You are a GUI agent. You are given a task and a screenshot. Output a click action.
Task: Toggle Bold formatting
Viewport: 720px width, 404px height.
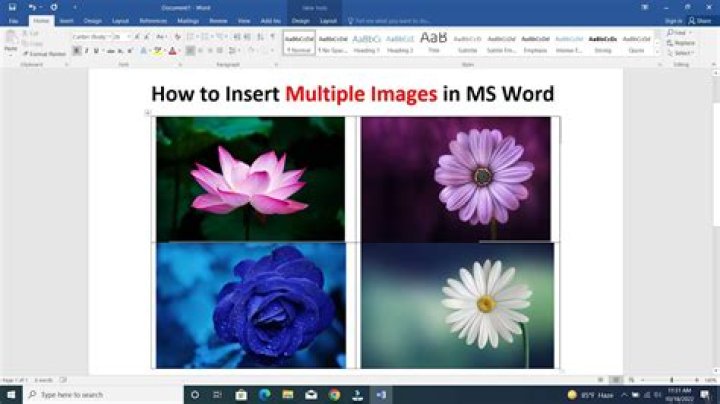point(76,50)
